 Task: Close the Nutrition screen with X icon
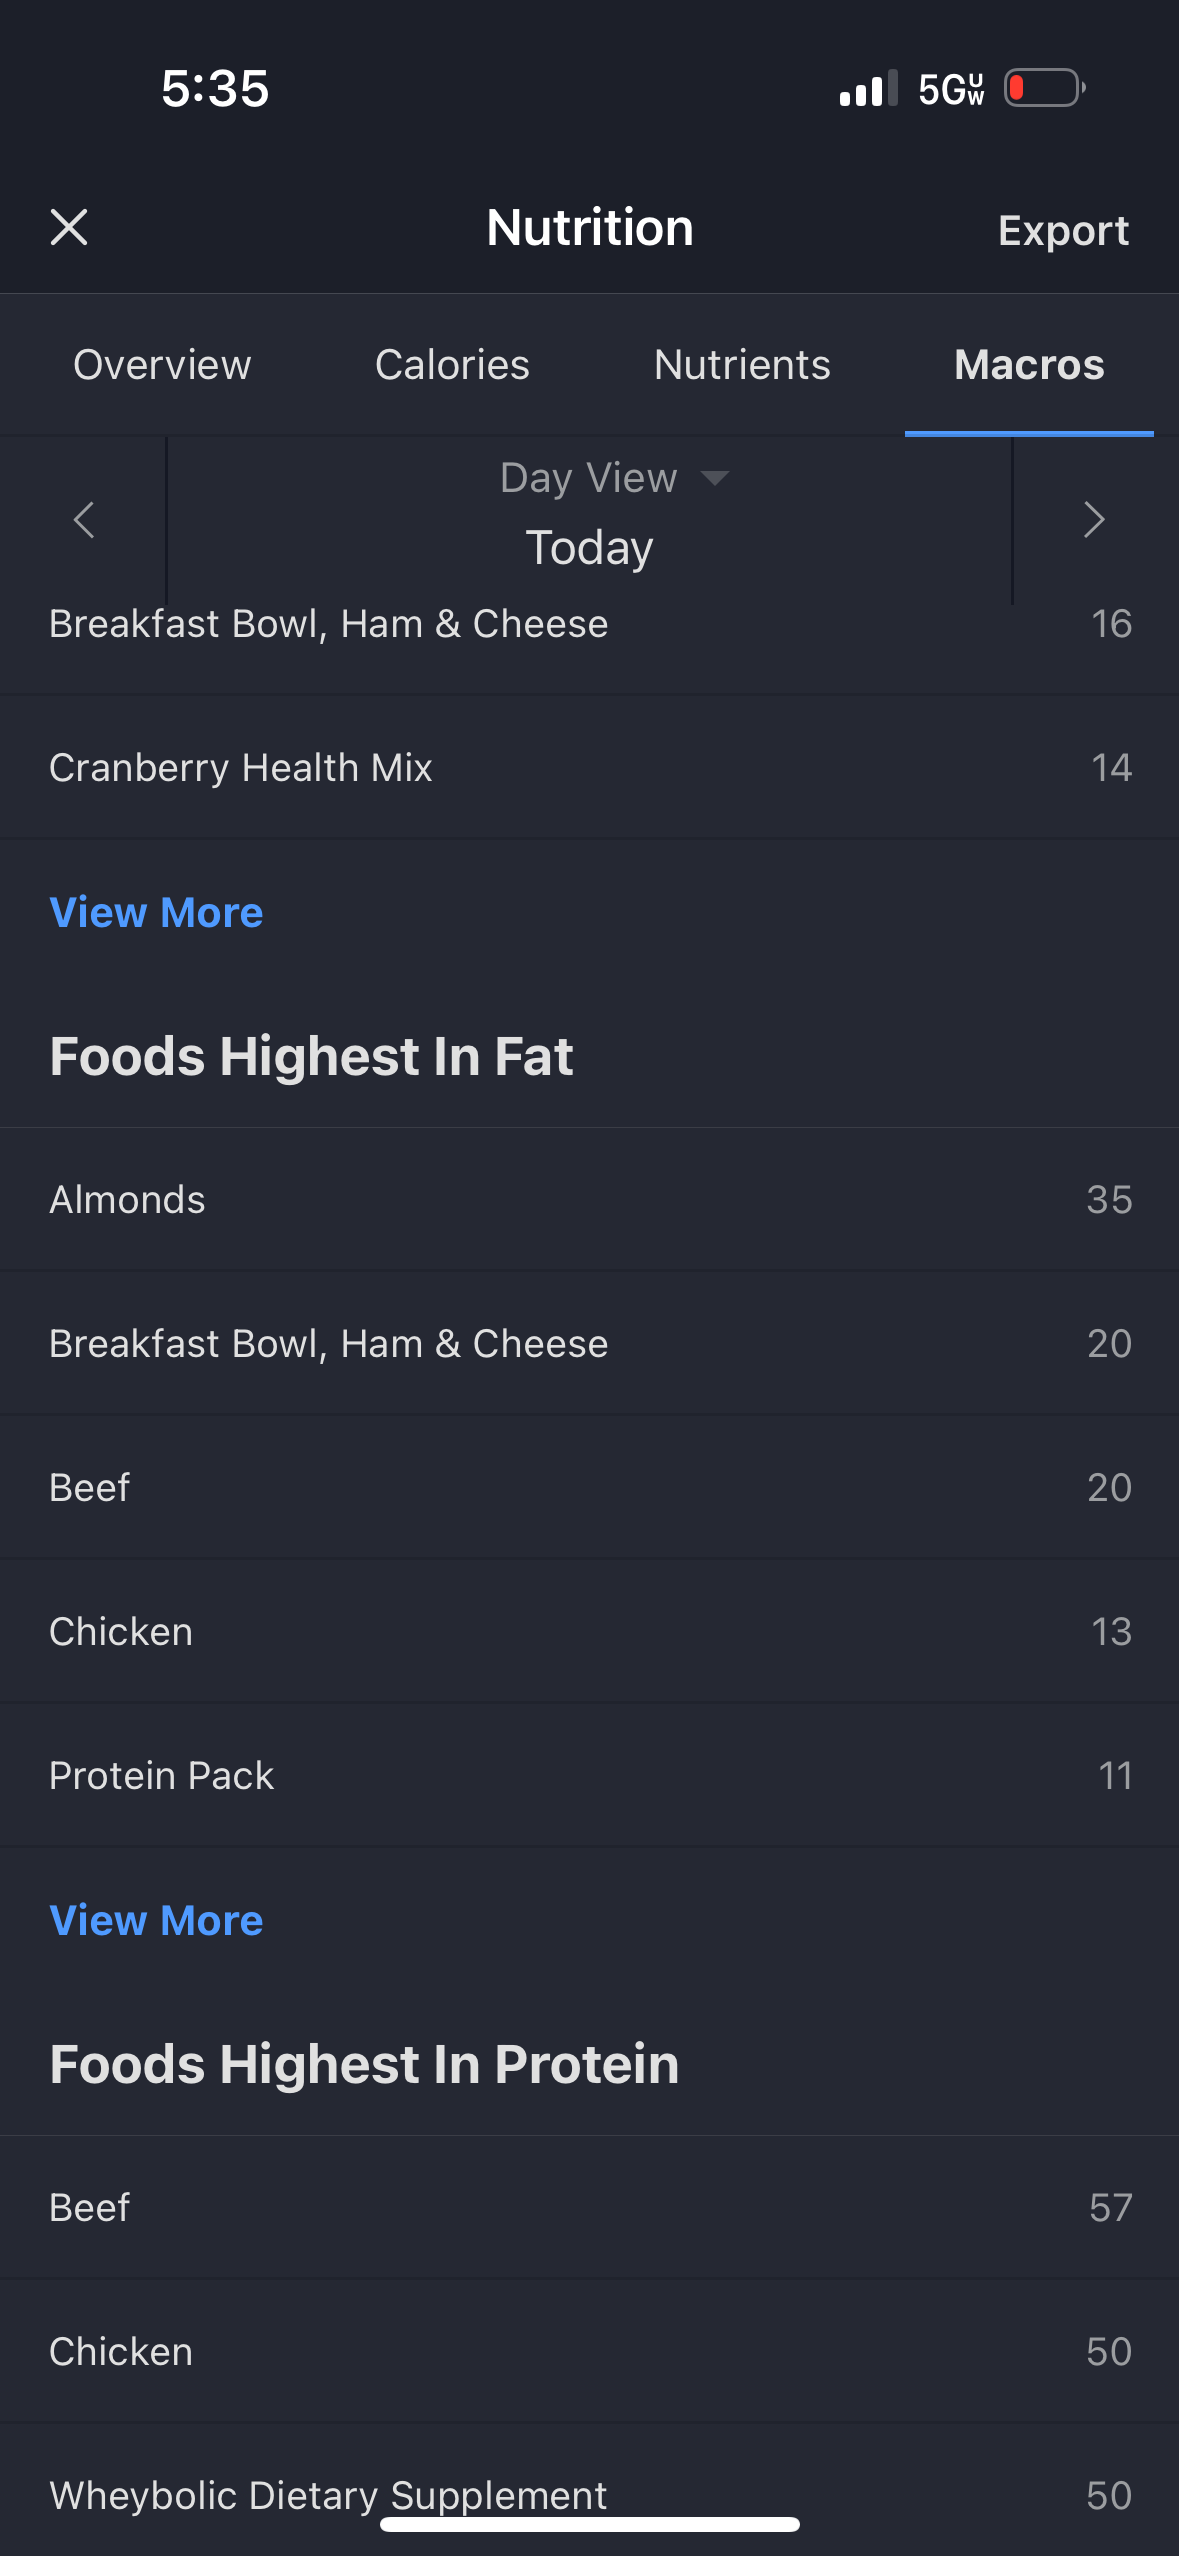tap(69, 227)
